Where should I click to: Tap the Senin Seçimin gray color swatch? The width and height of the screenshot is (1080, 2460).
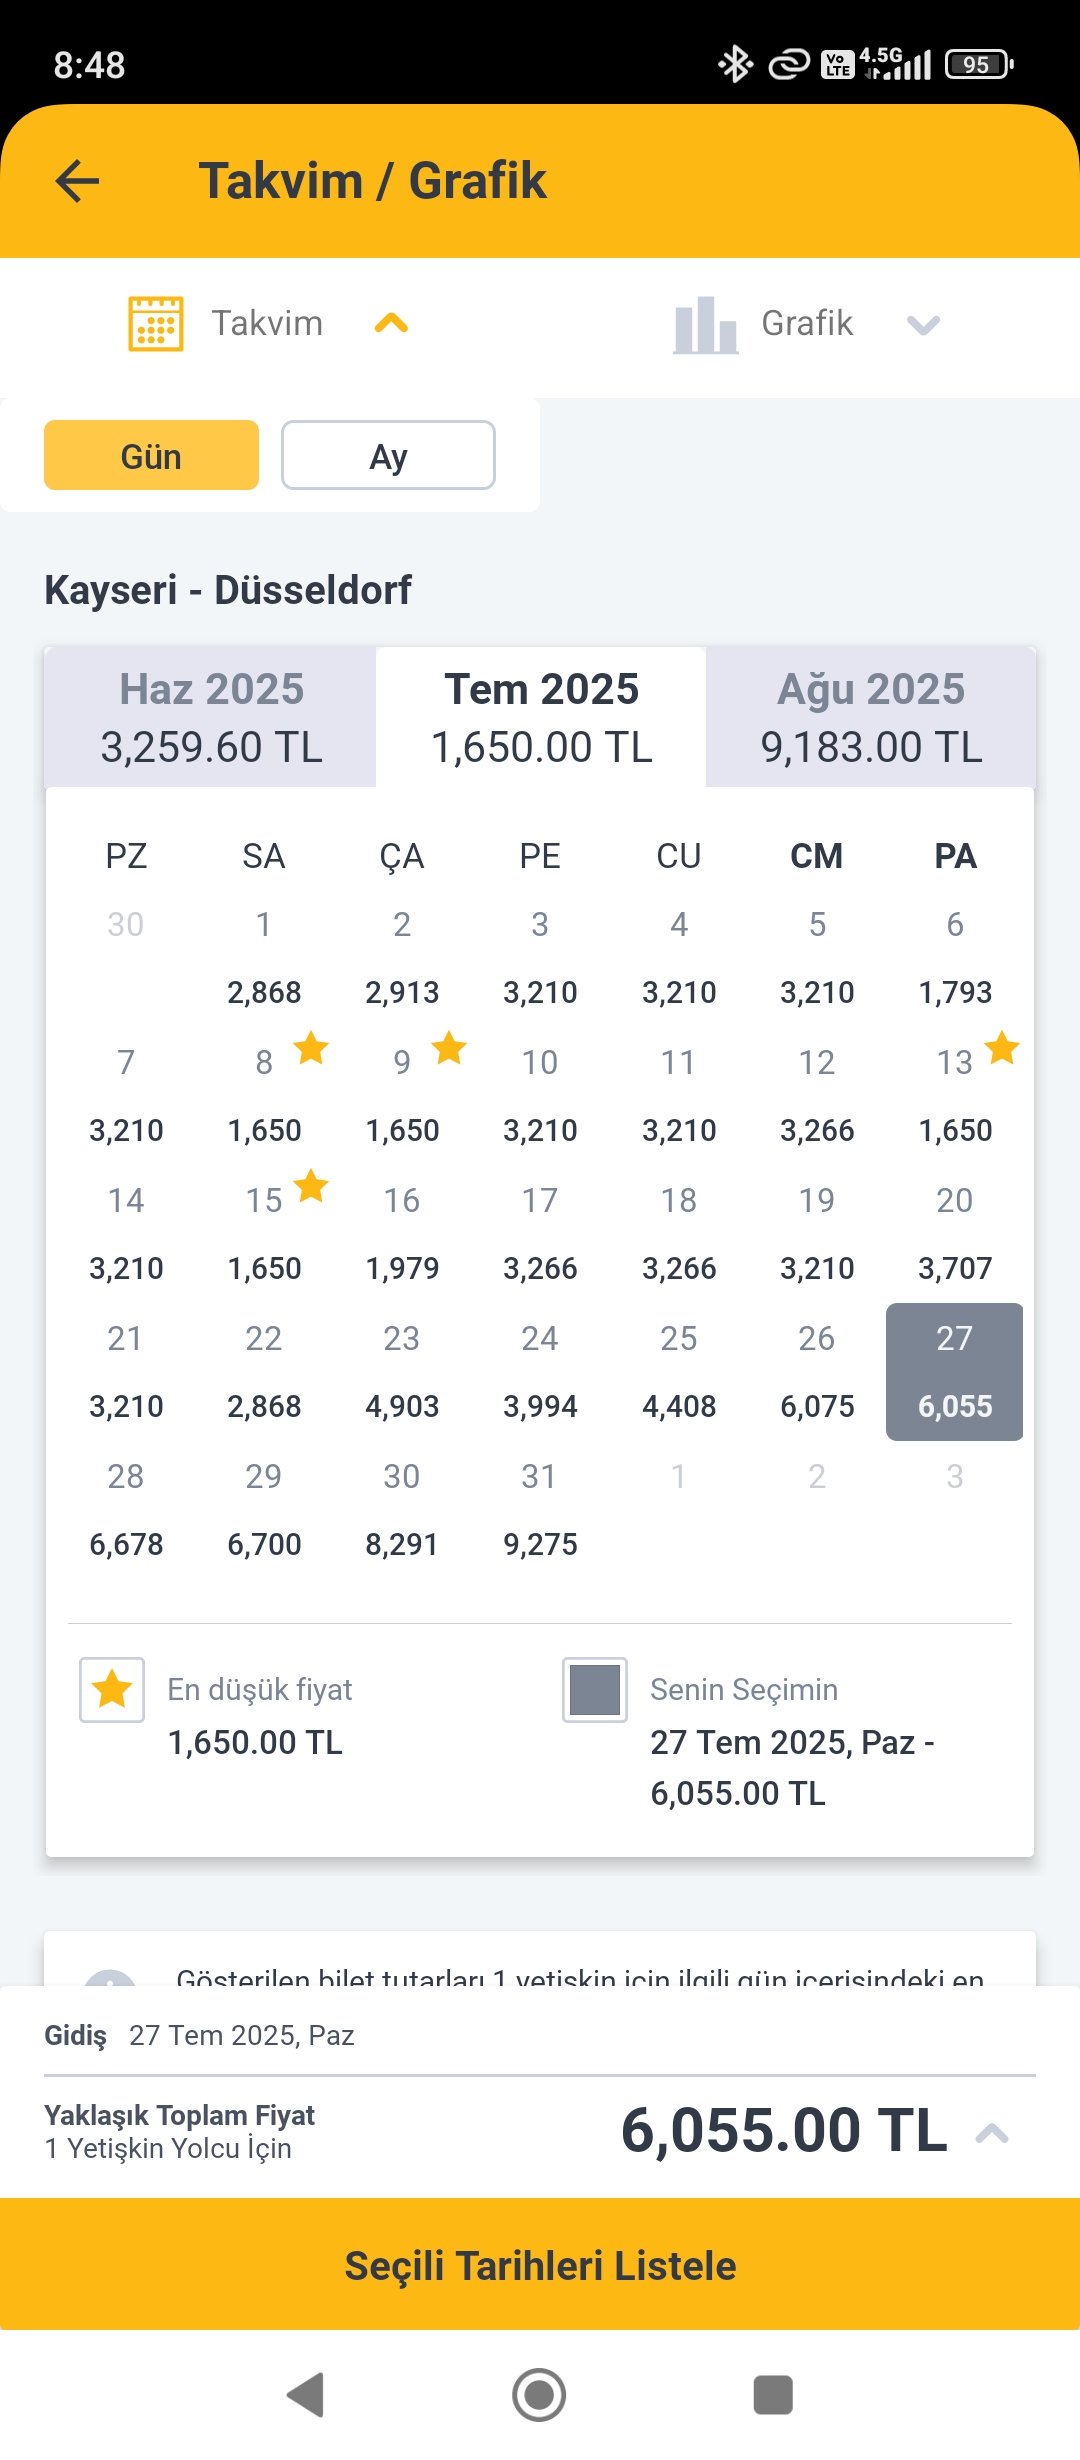pyautogui.click(x=595, y=1689)
